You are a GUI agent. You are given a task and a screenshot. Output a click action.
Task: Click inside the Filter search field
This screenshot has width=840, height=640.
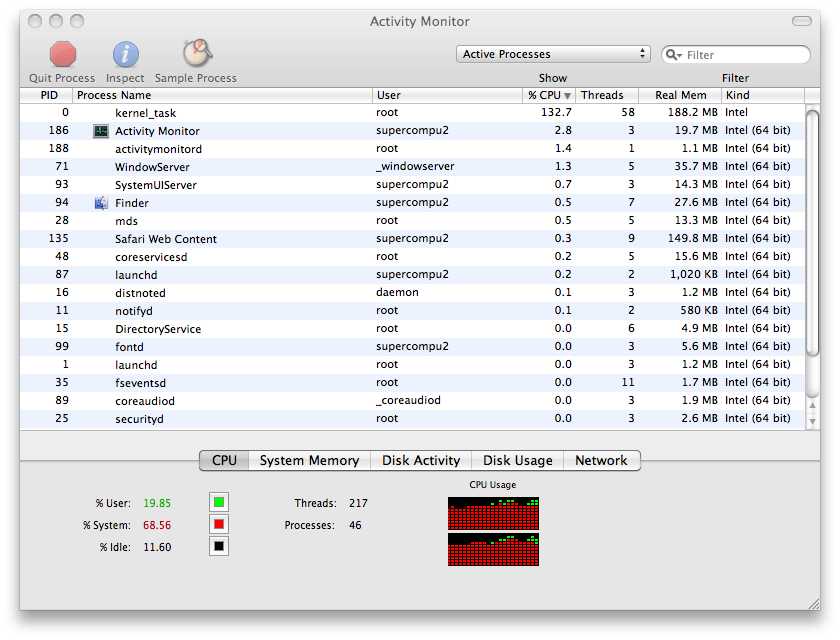coord(736,55)
